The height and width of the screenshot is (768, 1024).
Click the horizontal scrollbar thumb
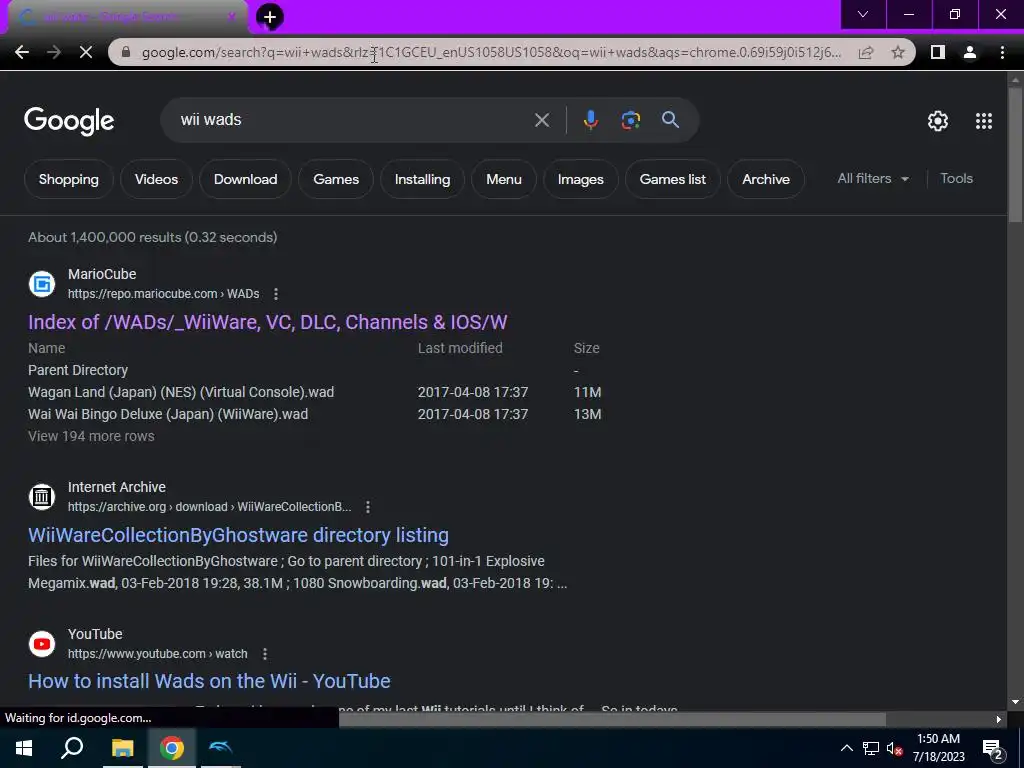pos(612,719)
